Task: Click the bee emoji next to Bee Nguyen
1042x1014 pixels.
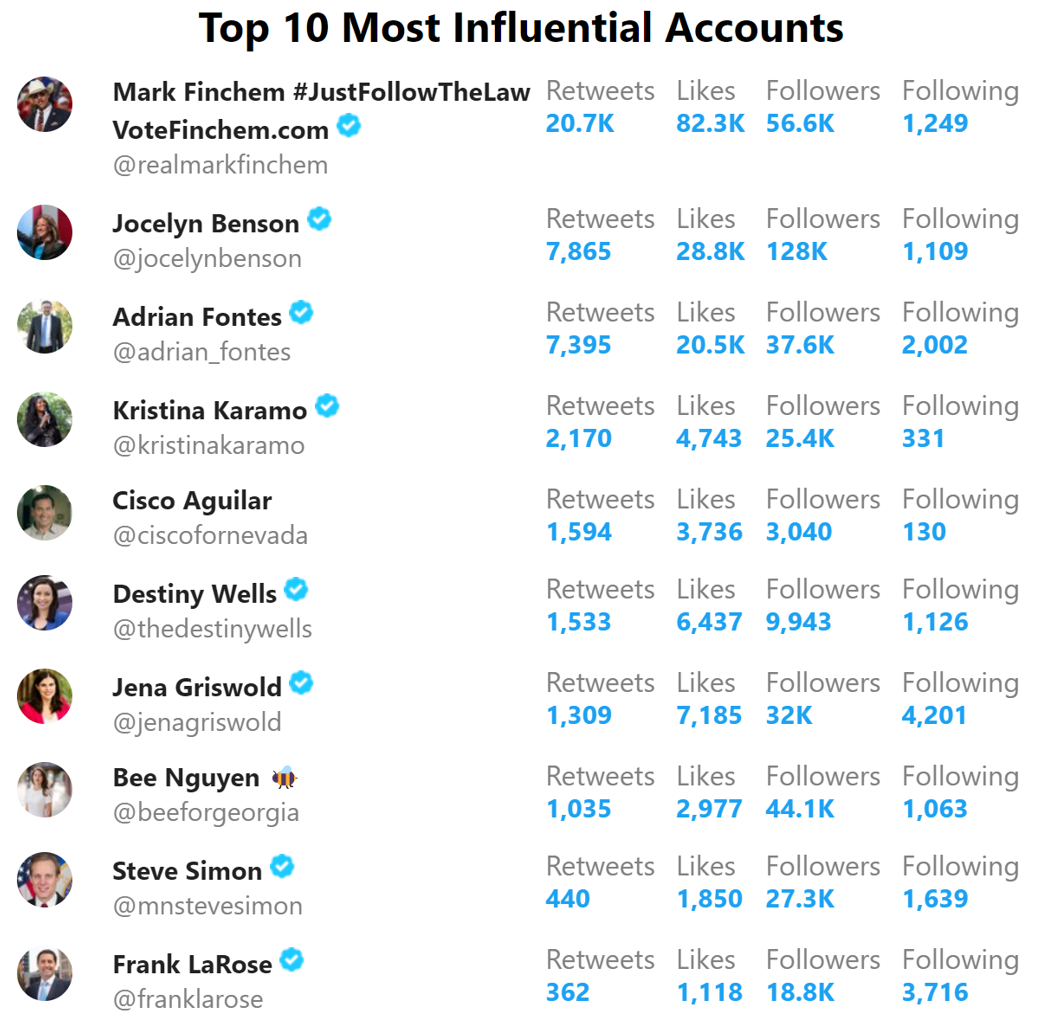Action: (x=284, y=776)
